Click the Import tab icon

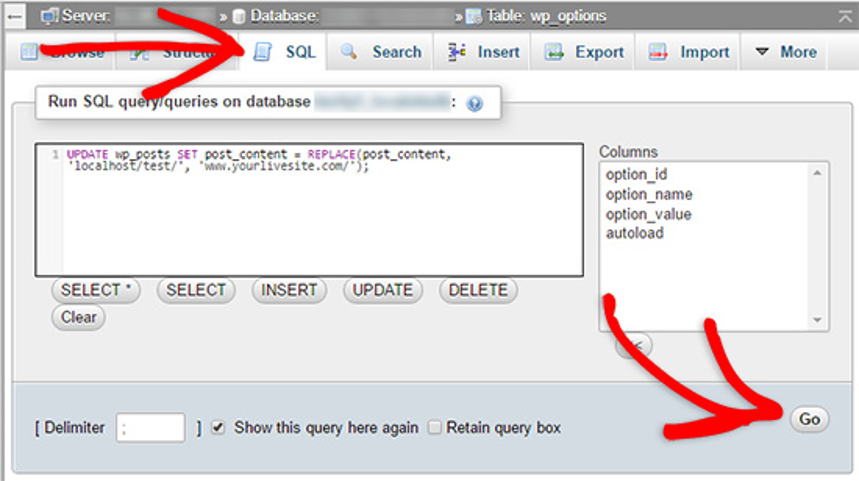point(658,52)
